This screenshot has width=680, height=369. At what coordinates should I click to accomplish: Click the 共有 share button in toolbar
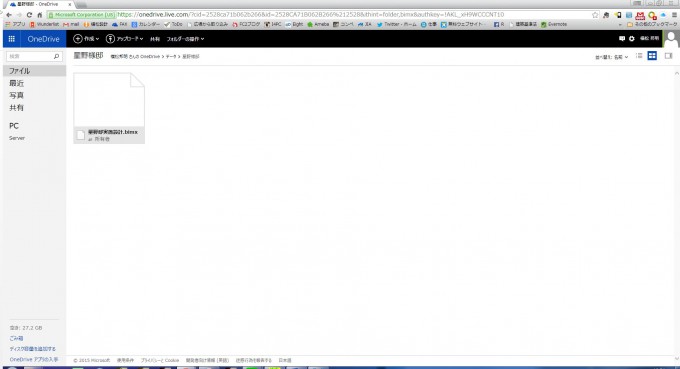155,39
